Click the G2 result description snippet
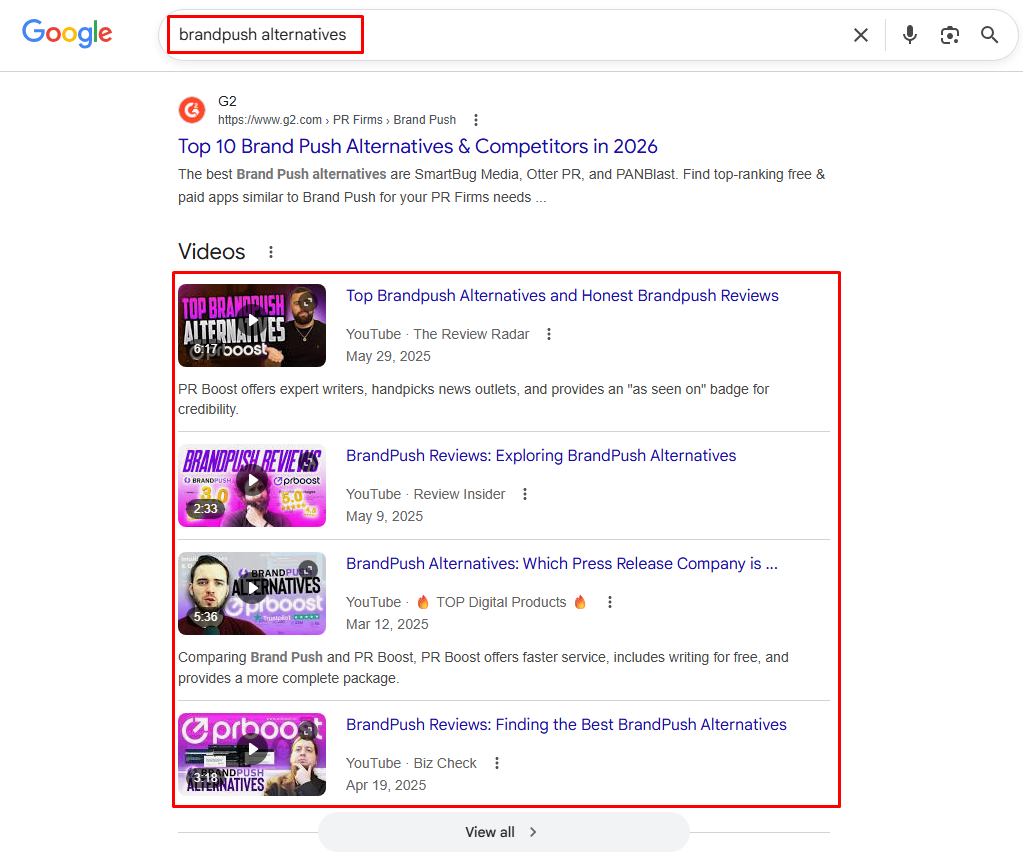 coord(502,186)
